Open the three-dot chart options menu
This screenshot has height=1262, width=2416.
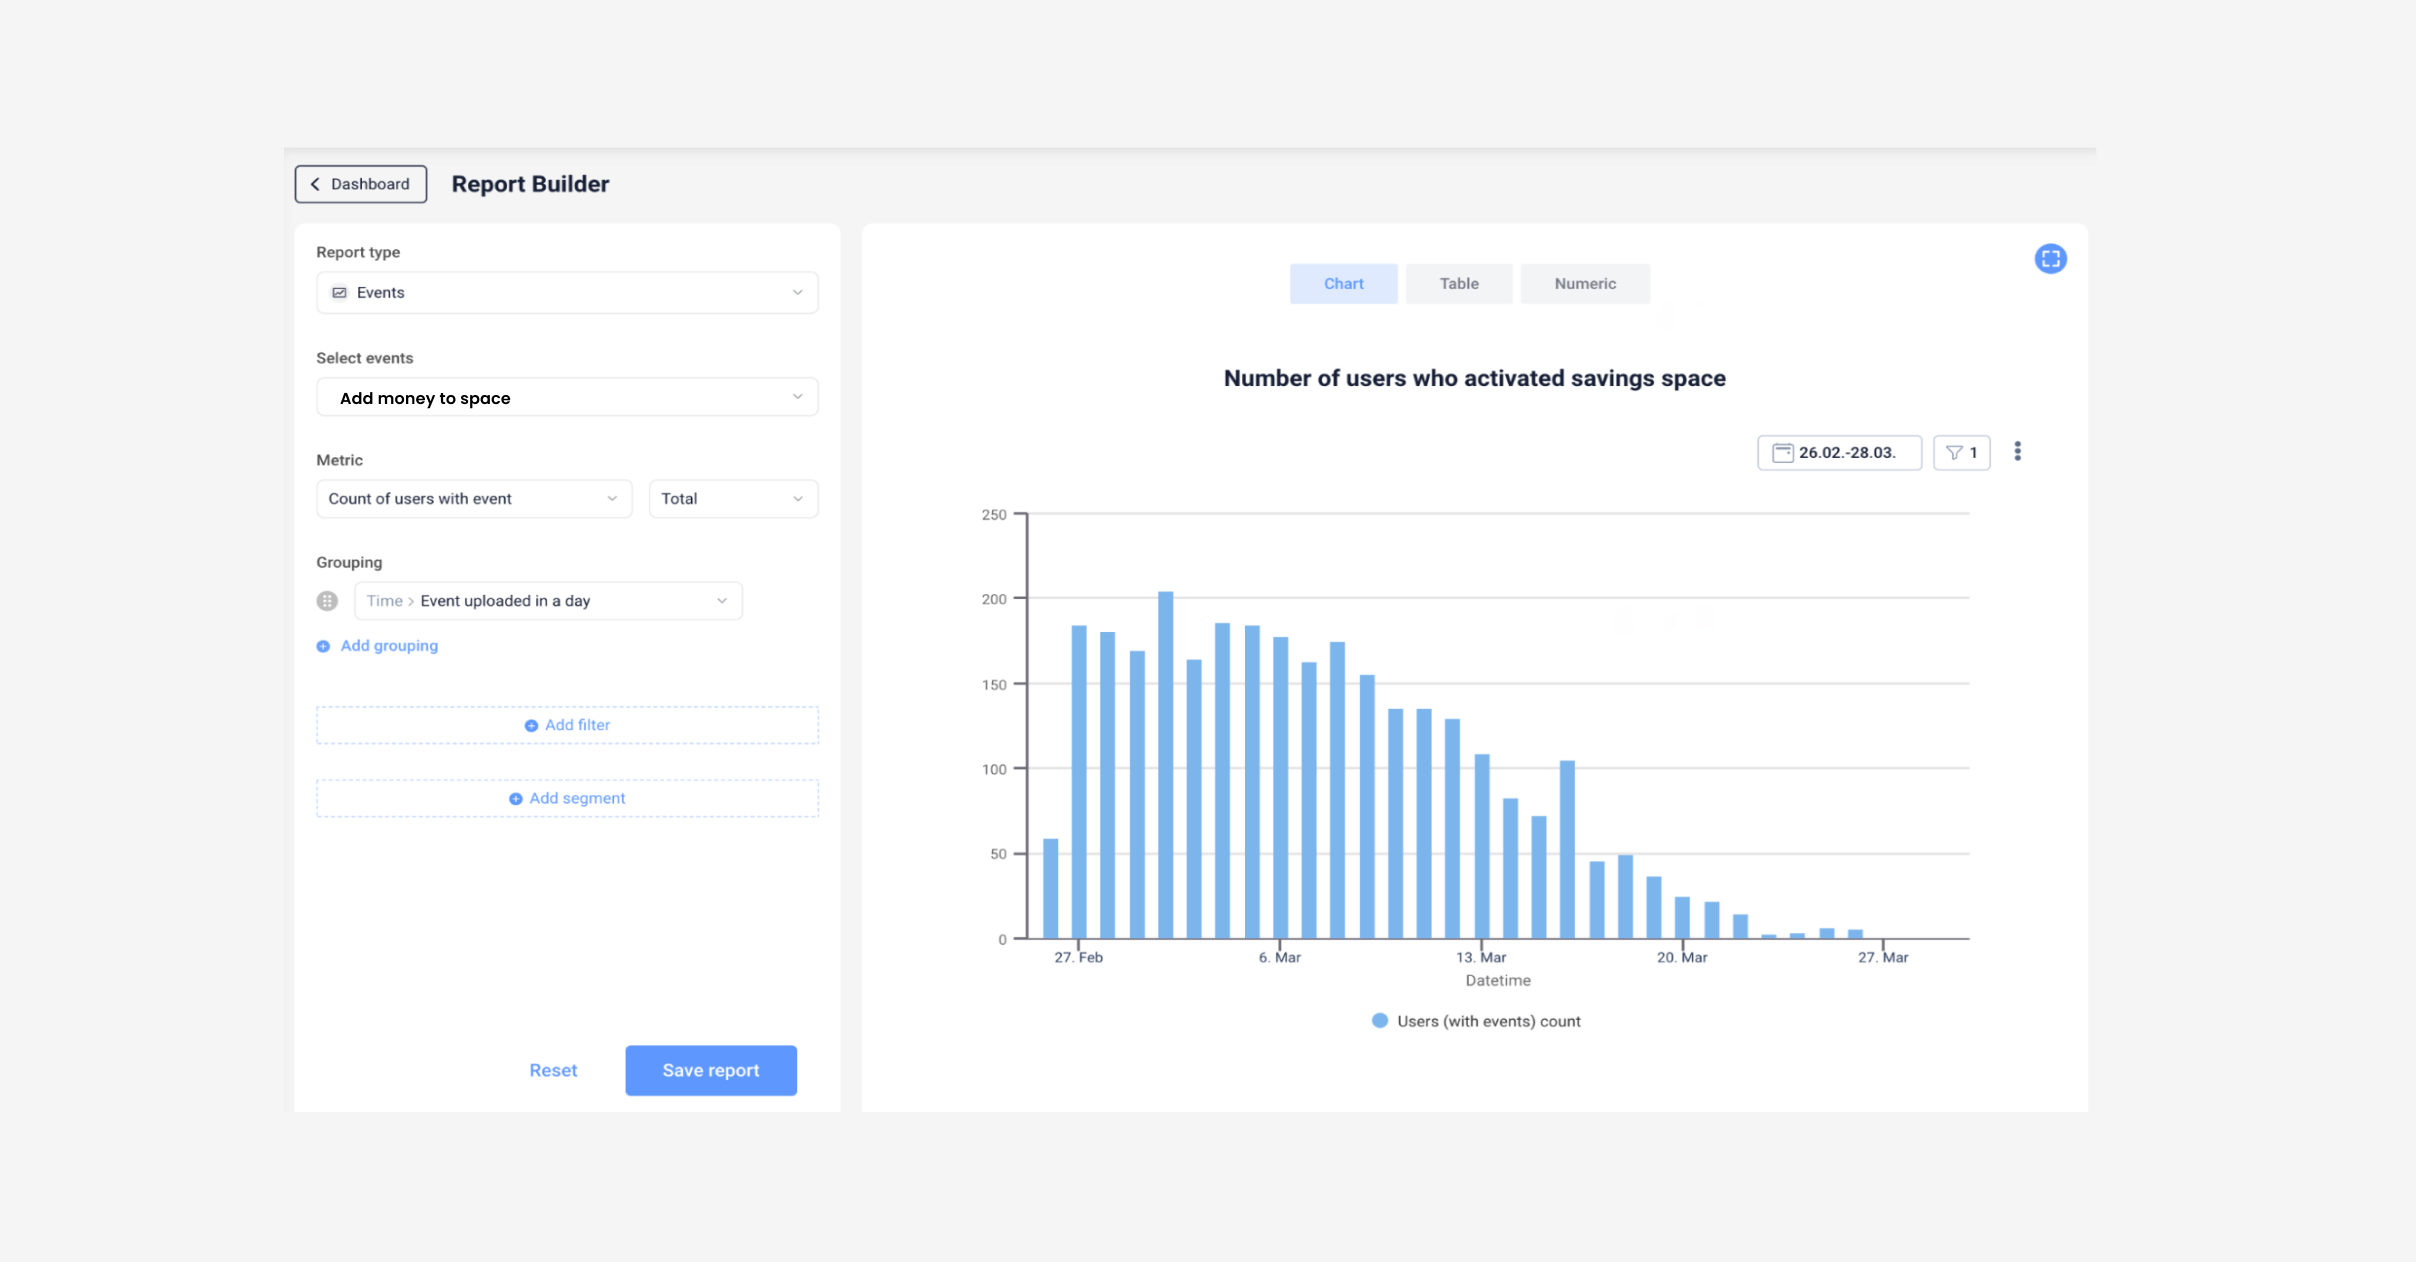pos(2017,452)
